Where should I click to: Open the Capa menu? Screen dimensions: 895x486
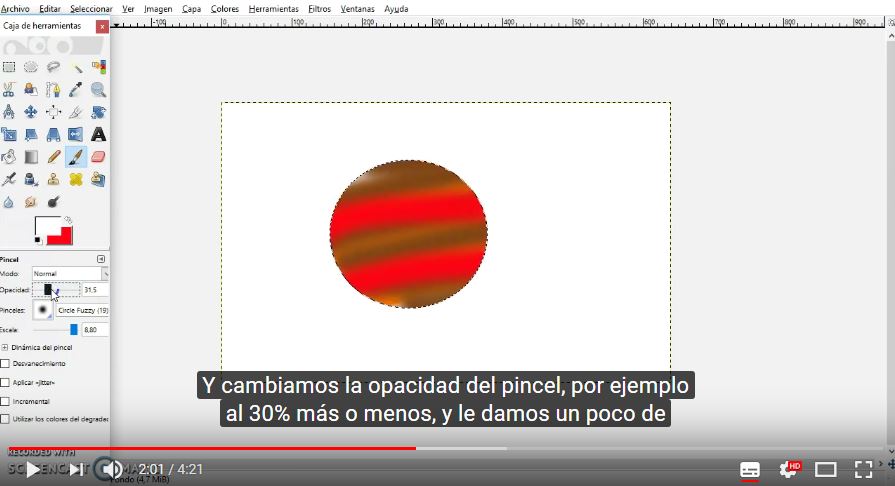coord(191,9)
